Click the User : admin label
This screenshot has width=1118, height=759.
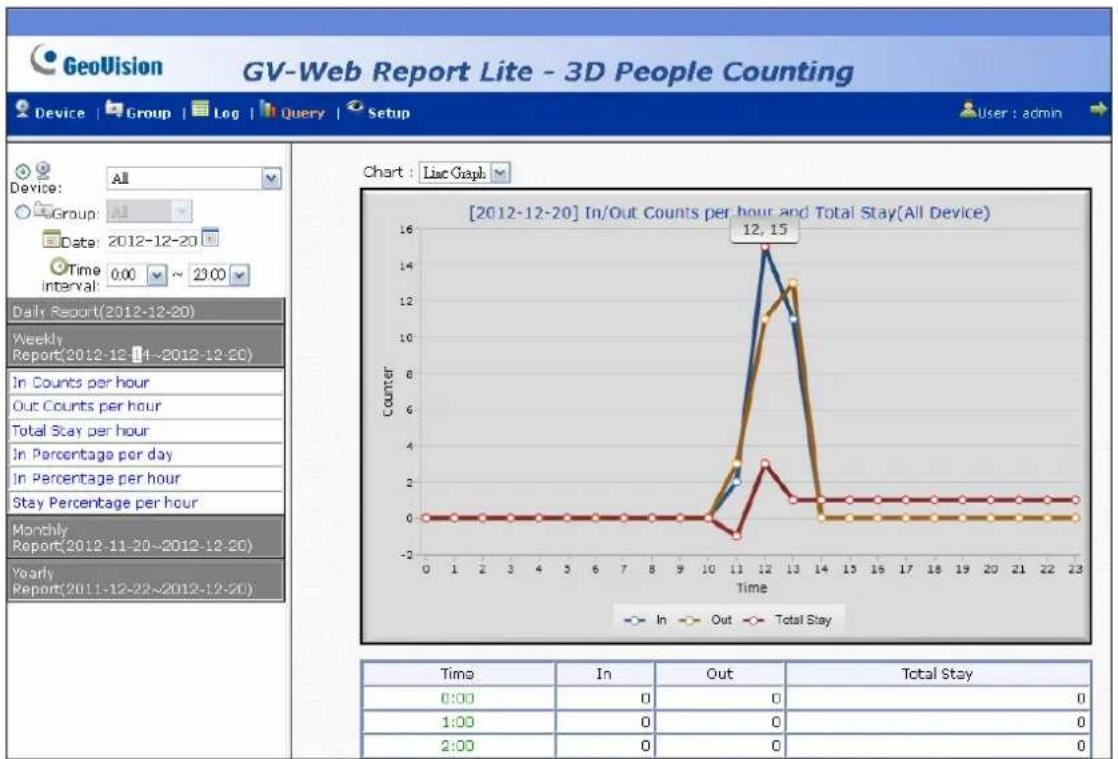coord(1020,113)
